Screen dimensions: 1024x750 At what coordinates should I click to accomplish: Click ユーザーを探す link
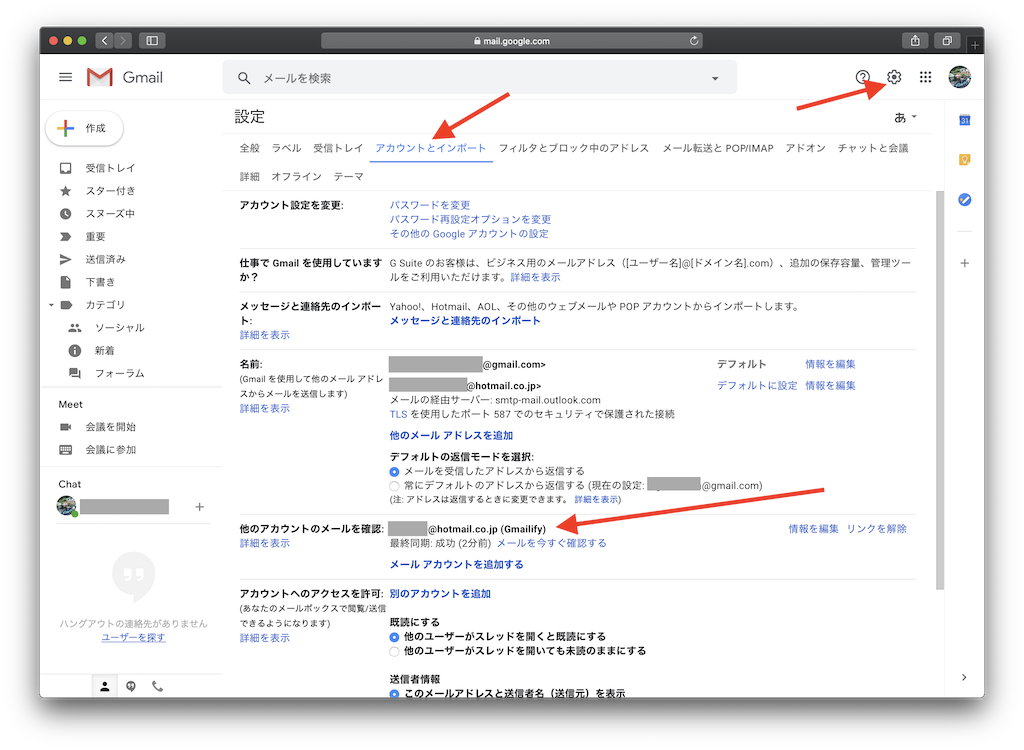tap(133, 638)
